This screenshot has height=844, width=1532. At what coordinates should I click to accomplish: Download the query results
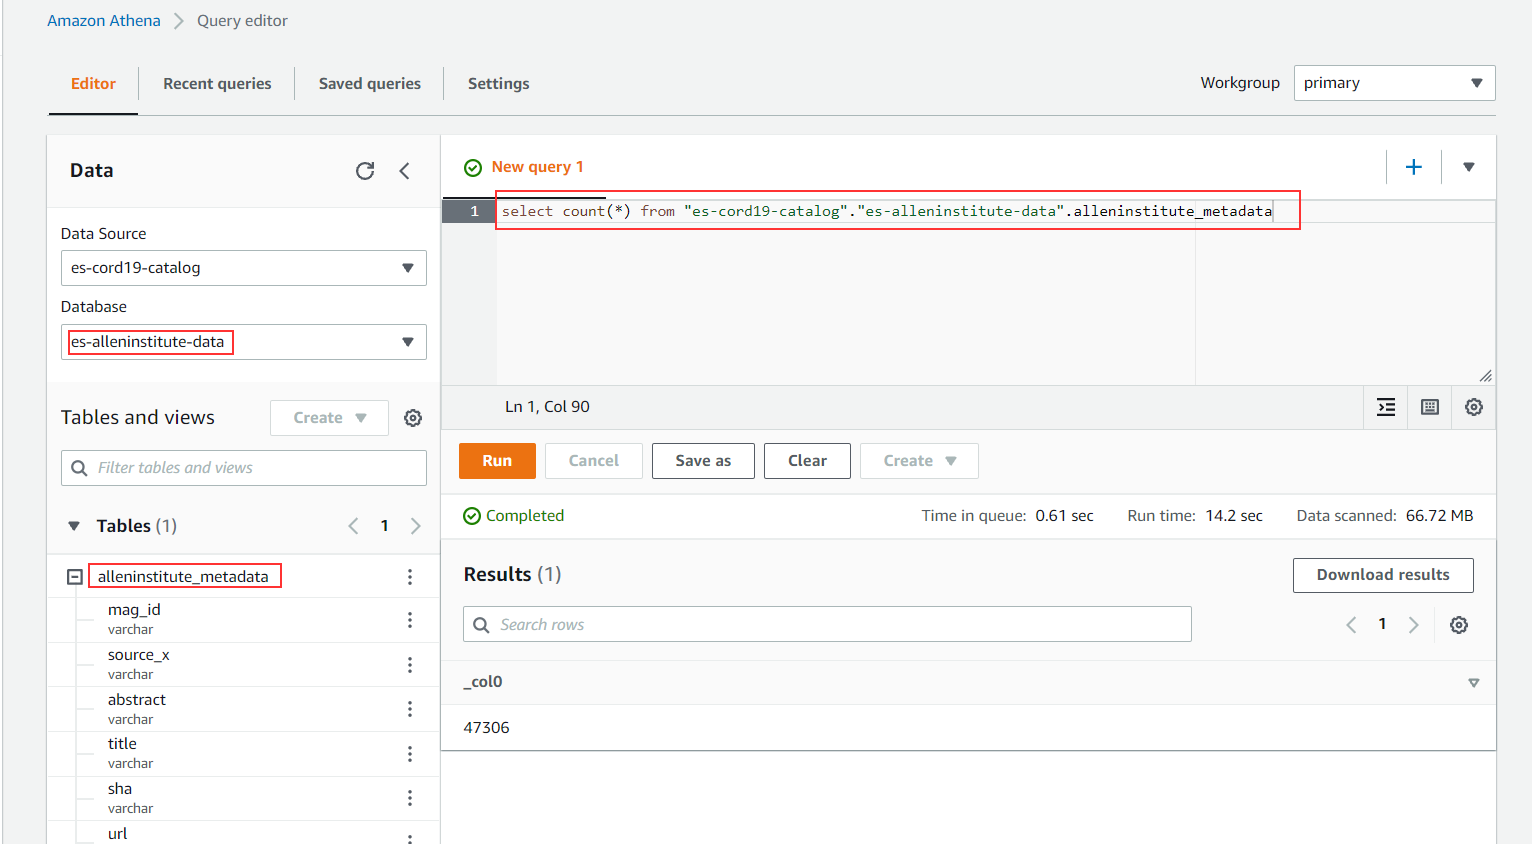point(1383,575)
